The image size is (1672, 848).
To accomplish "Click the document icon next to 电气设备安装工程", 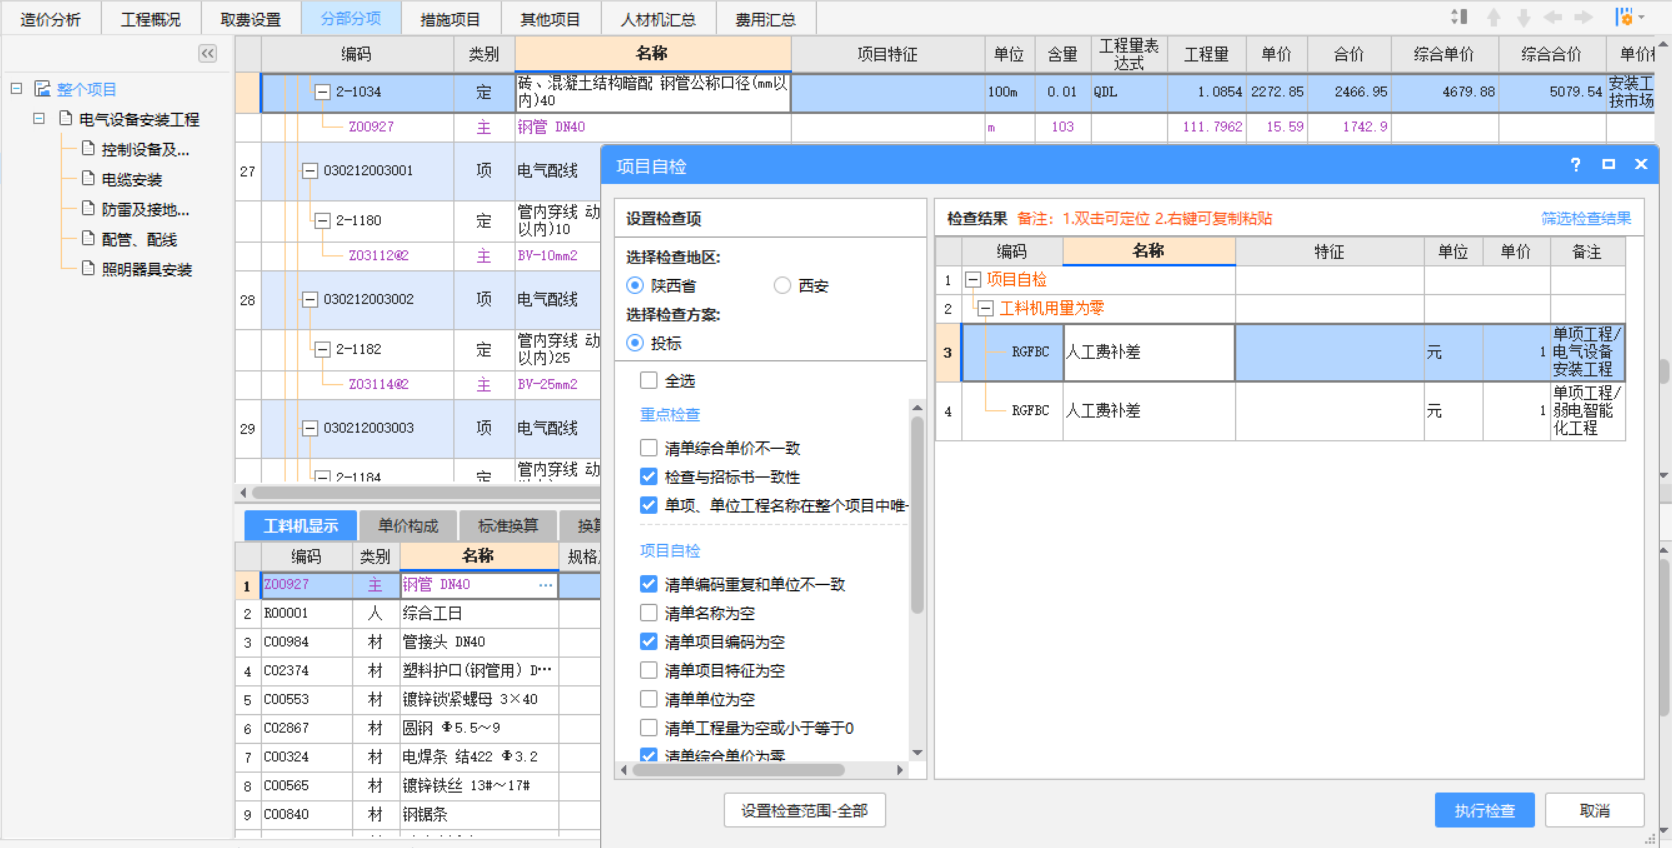I will point(66,119).
